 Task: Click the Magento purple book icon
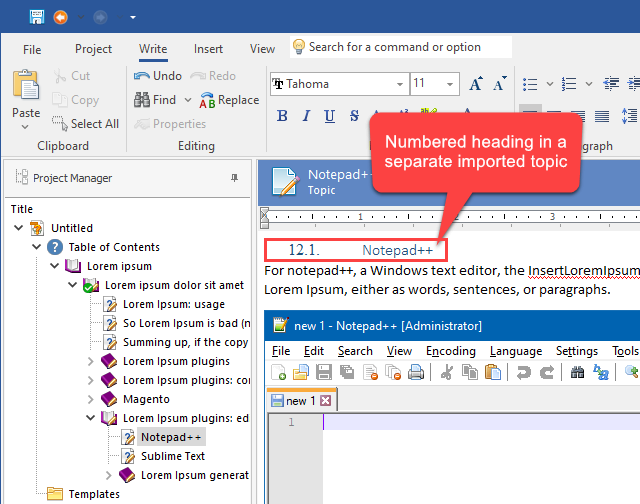click(109, 399)
